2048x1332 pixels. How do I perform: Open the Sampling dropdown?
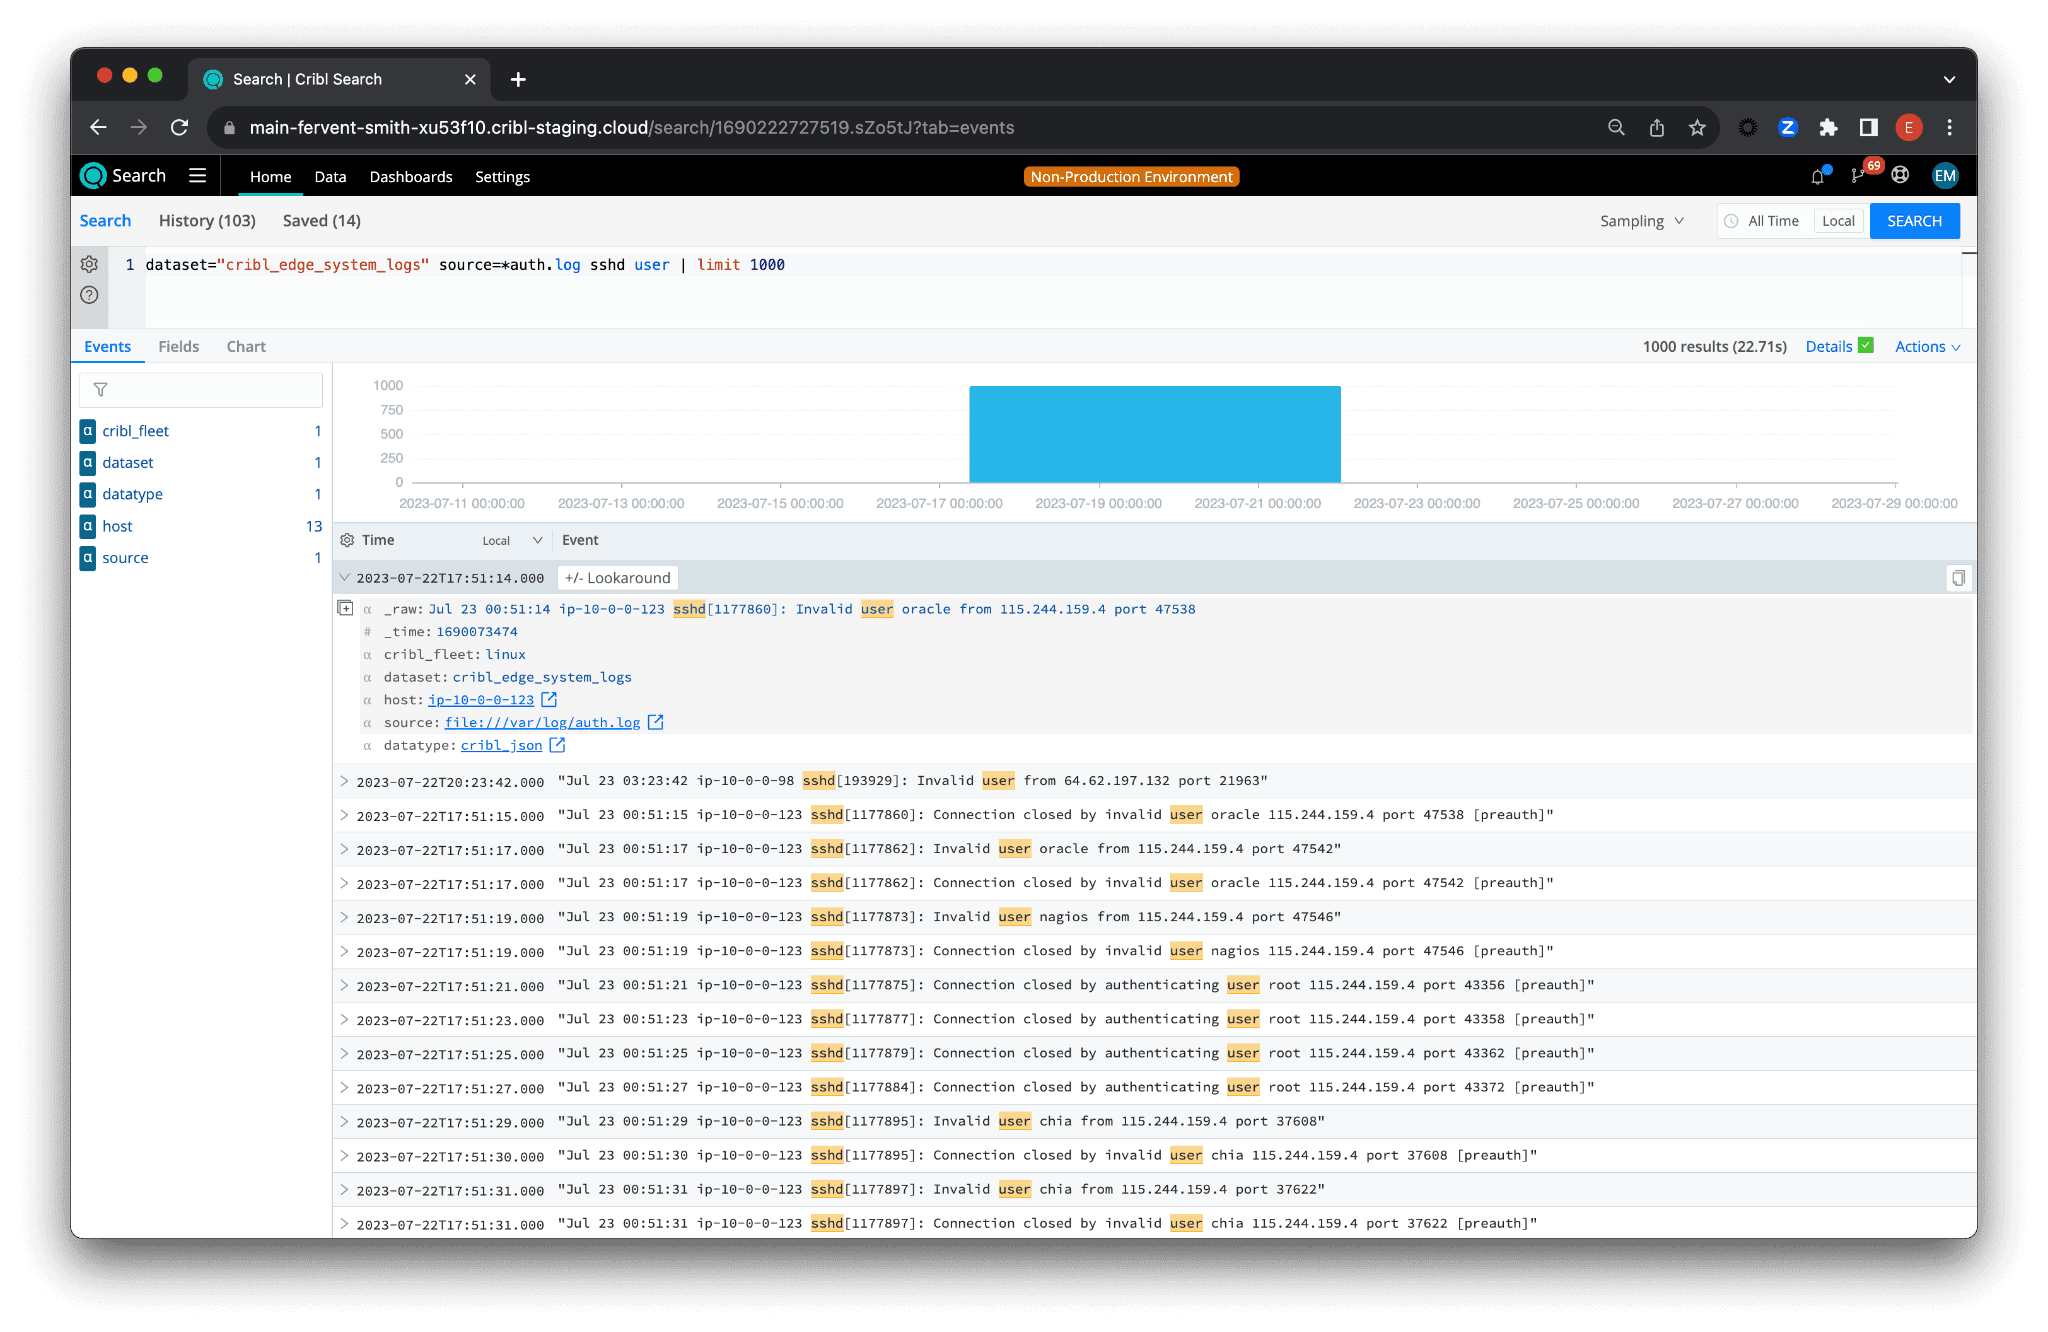(1641, 221)
